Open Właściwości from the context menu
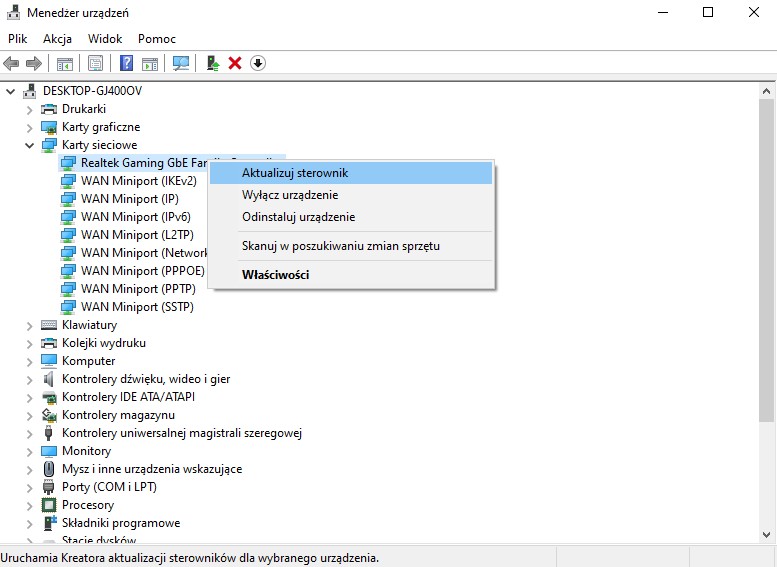This screenshot has height=567, width=777. tap(275, 274)
